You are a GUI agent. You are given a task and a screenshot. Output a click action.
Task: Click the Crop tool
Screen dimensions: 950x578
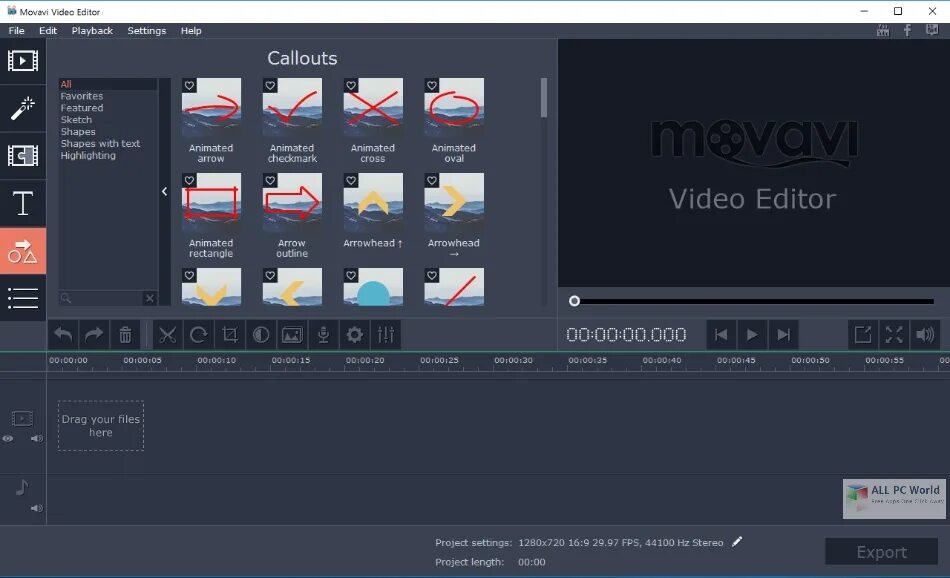230,334
